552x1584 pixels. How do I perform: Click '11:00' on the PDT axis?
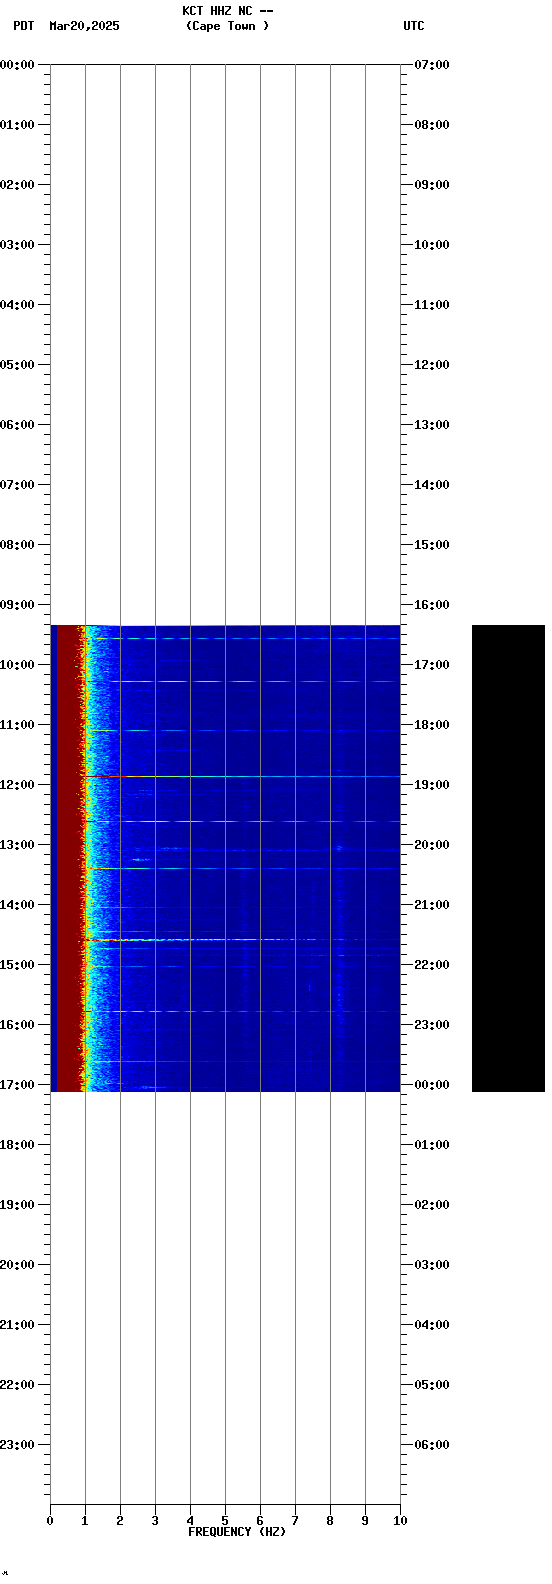pos(17,725)
